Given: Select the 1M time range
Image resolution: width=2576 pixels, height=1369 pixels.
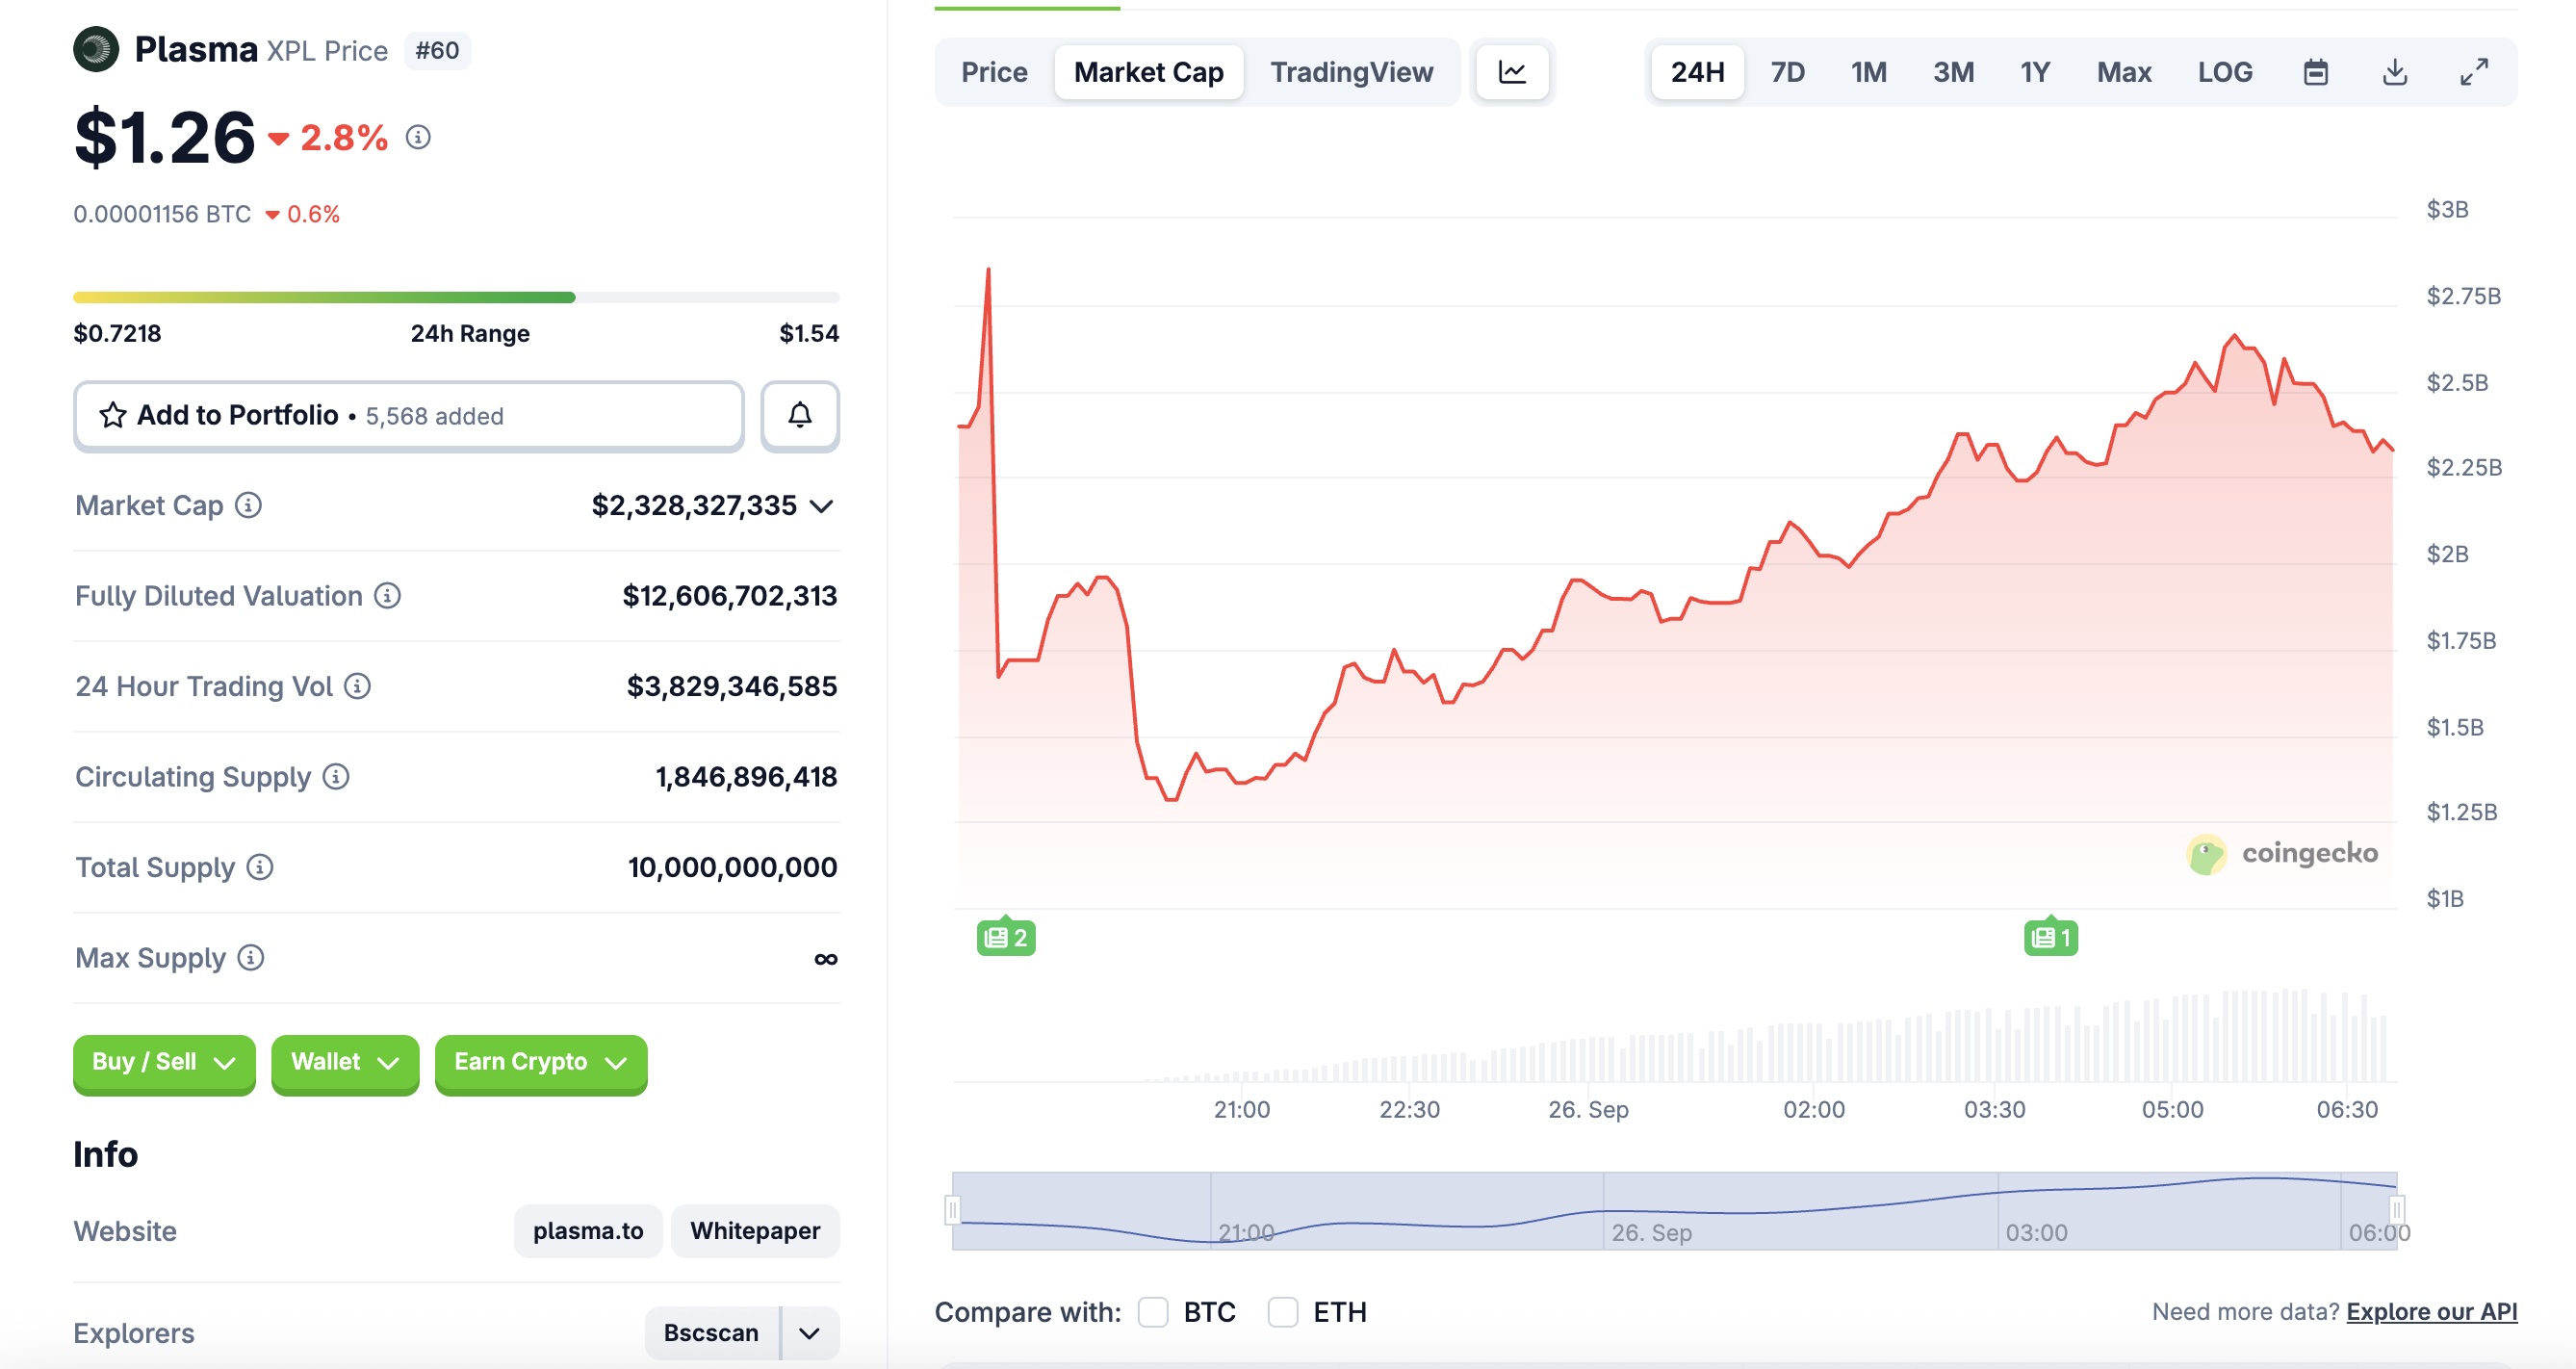Looking at the screenshot, I should click(1868, 72).
